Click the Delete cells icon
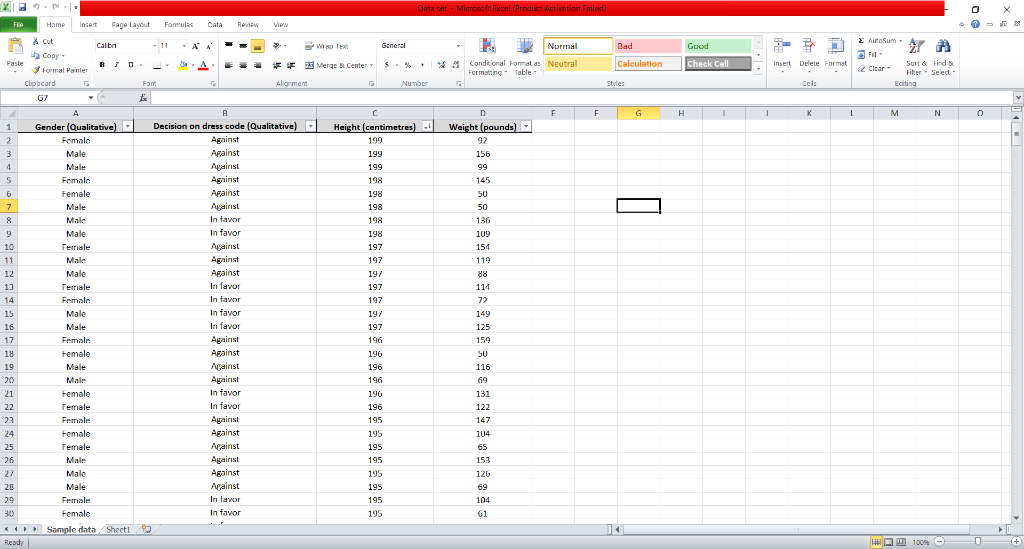 pyautogui.click(x=808, y=47)
